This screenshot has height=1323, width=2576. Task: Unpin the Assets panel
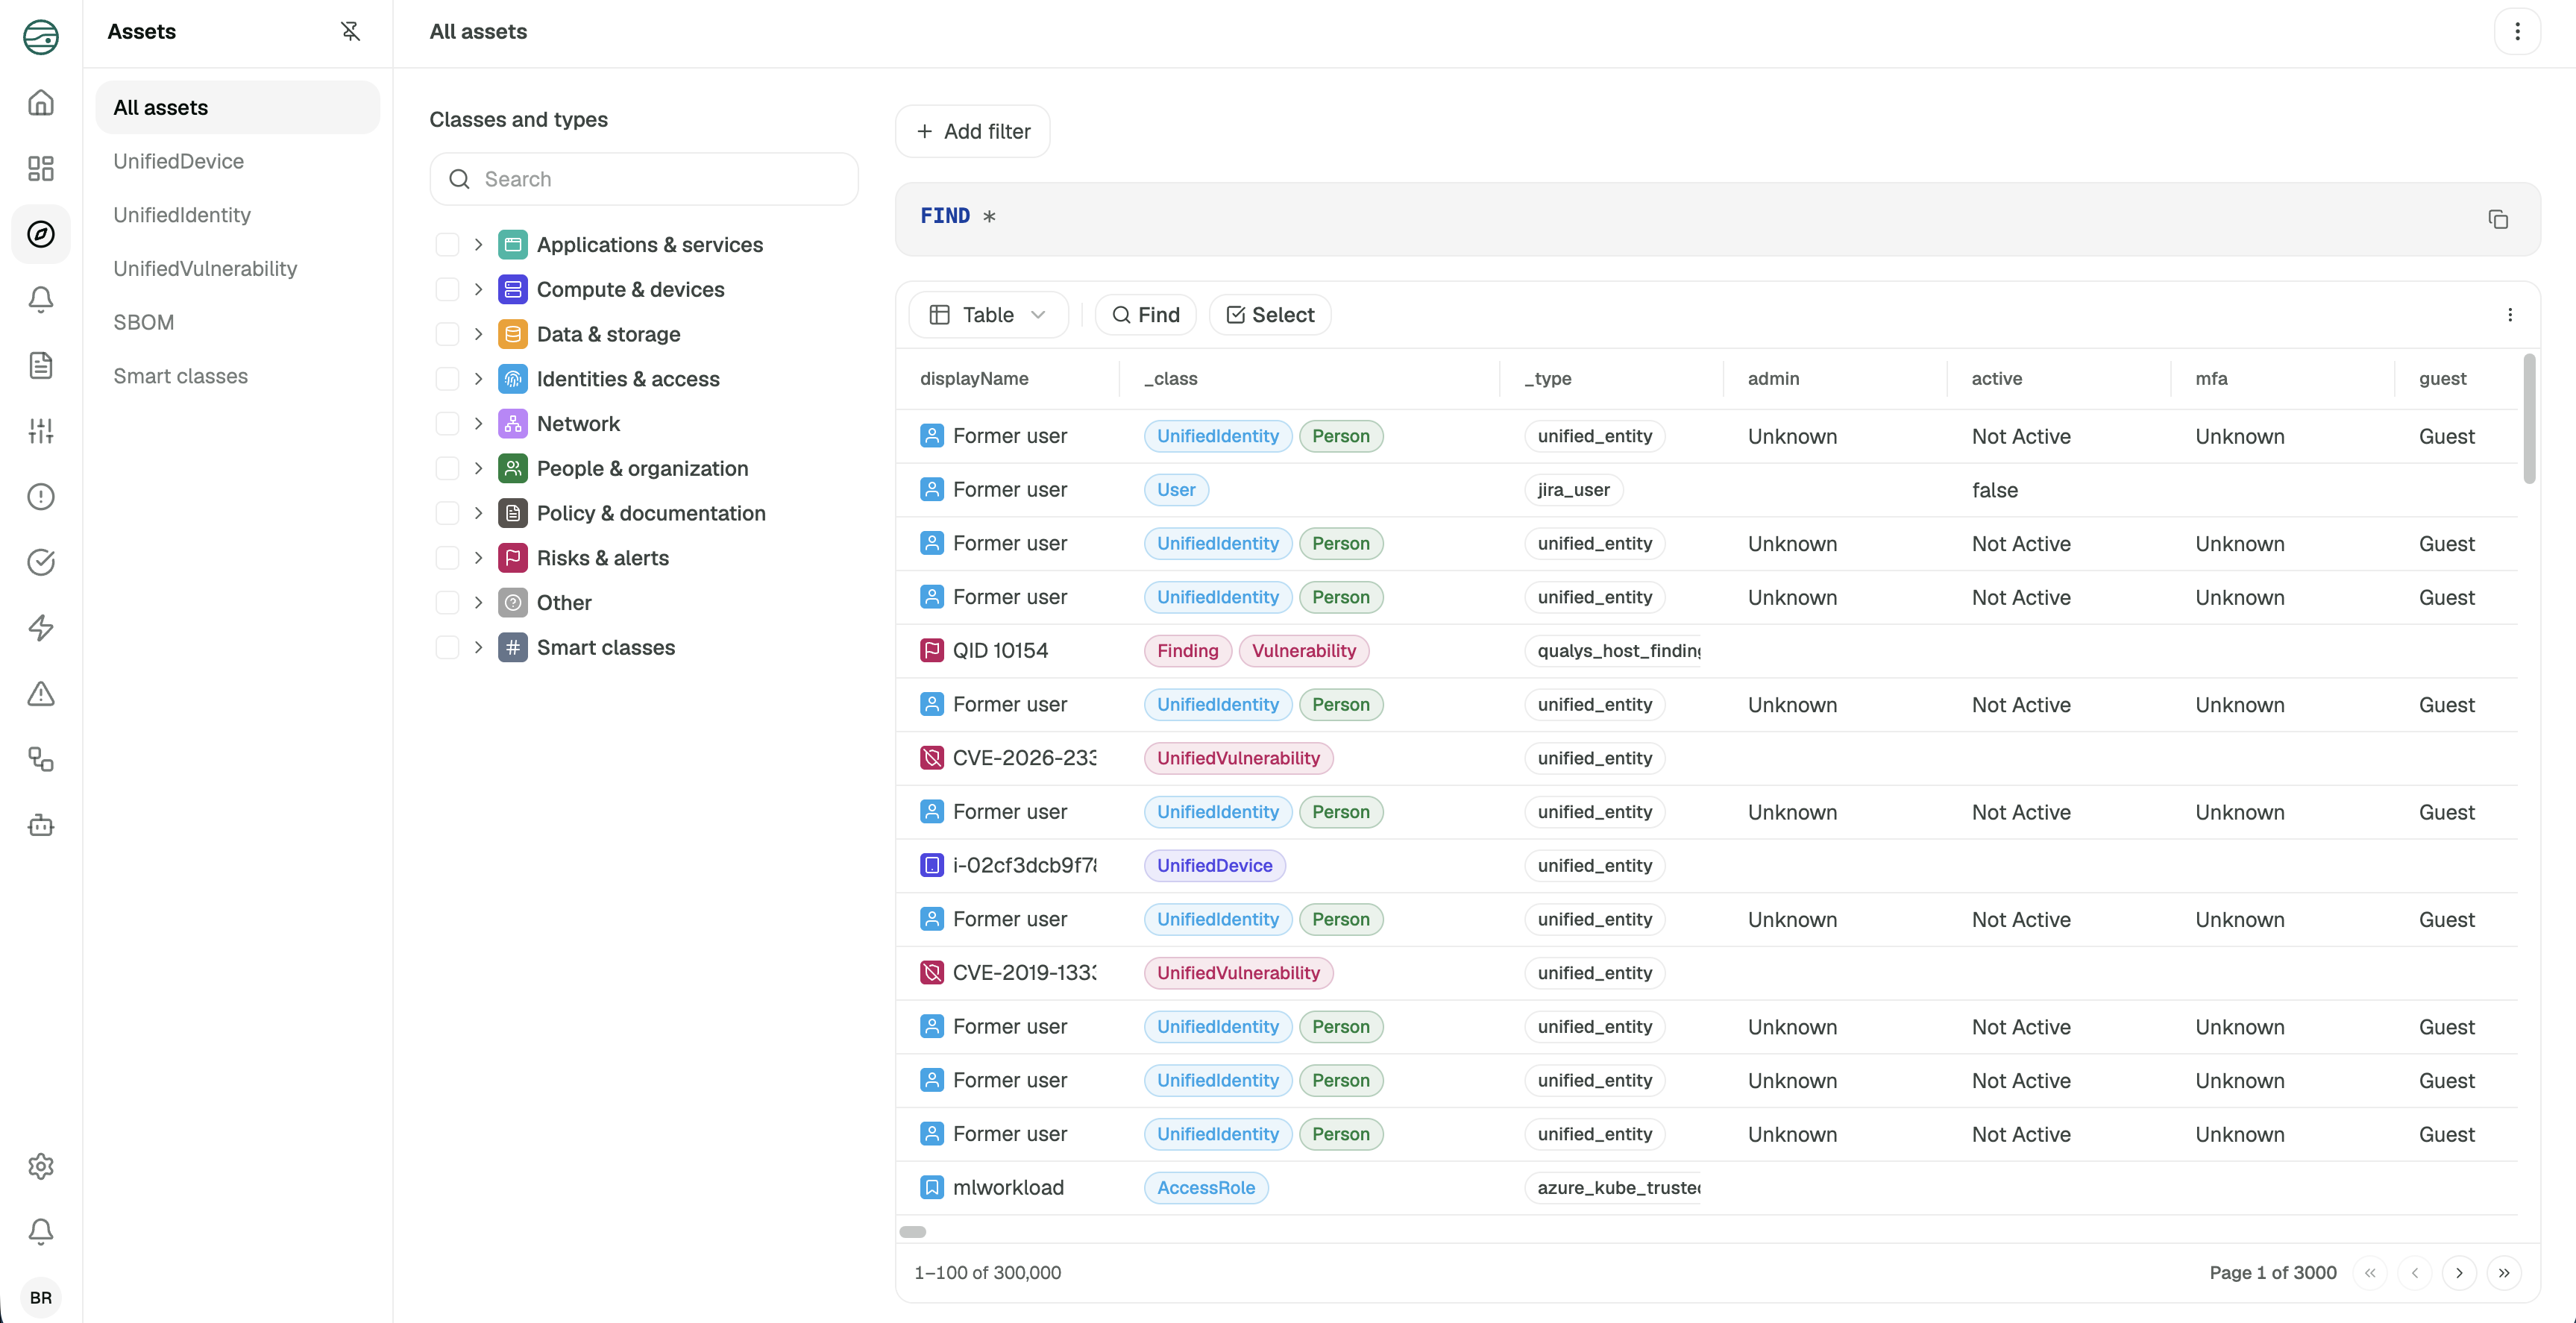350,31
